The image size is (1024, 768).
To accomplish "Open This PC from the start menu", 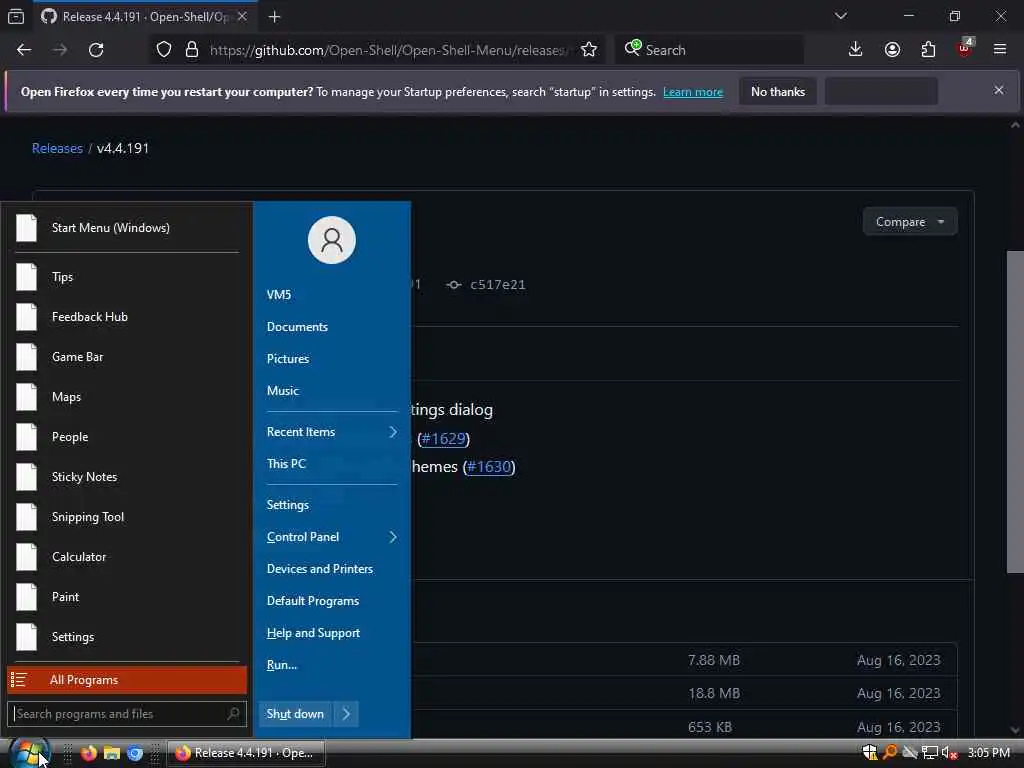I will tap(332, 464).
